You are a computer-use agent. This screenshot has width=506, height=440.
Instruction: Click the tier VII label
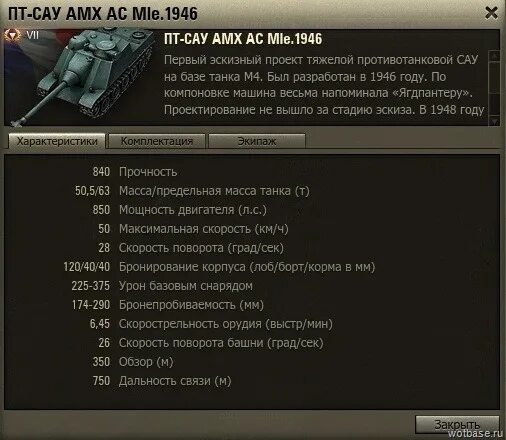[x=32, y=35]
